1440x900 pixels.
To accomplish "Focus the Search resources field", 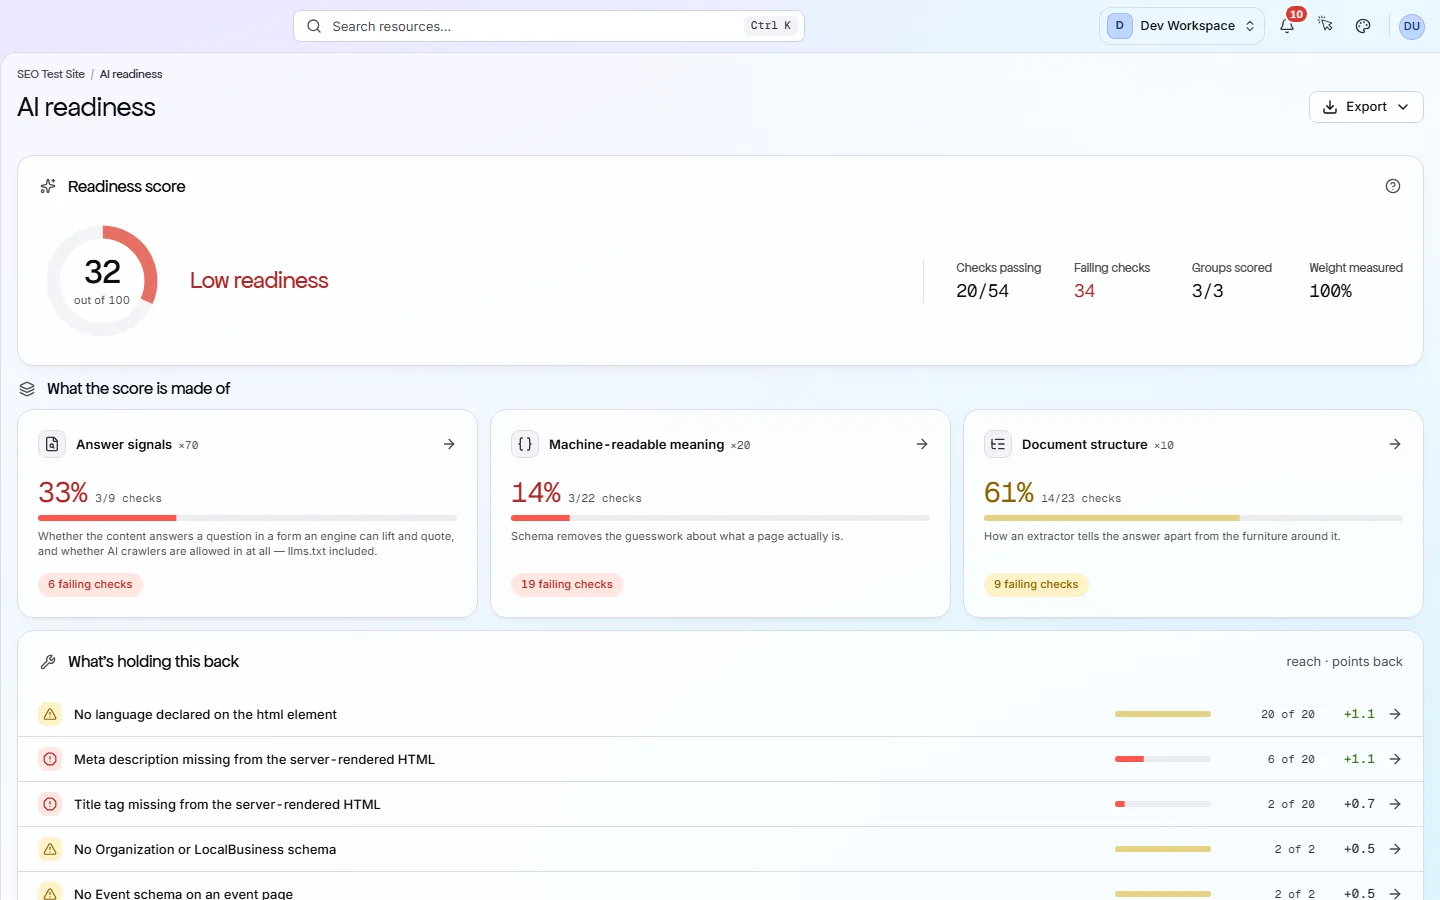I will tap(549, 26).
